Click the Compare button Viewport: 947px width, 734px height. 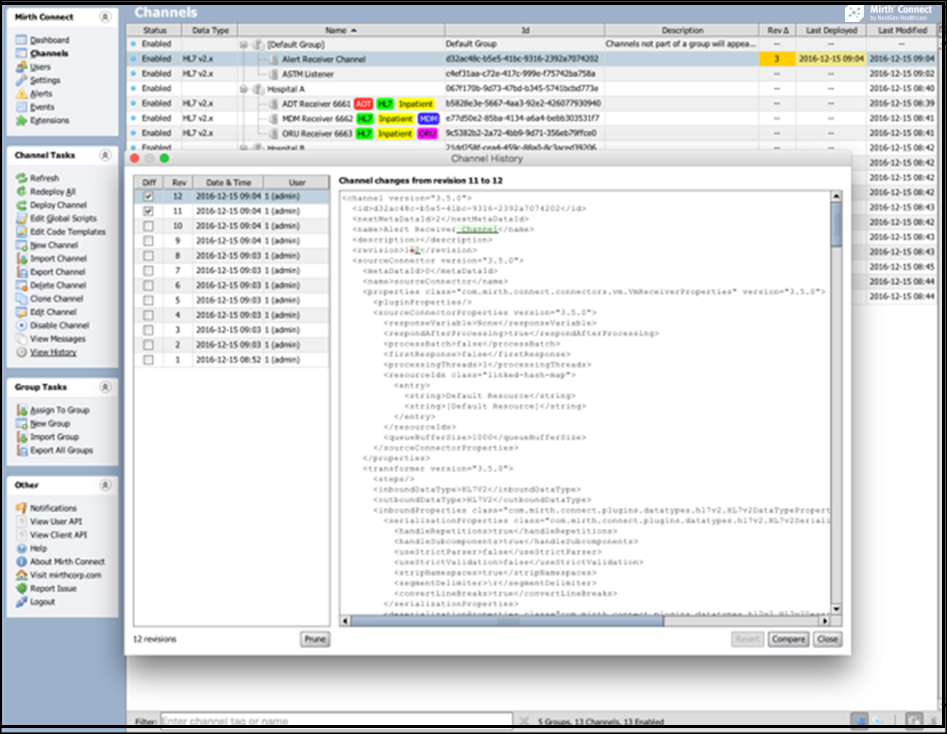[788, 639]
